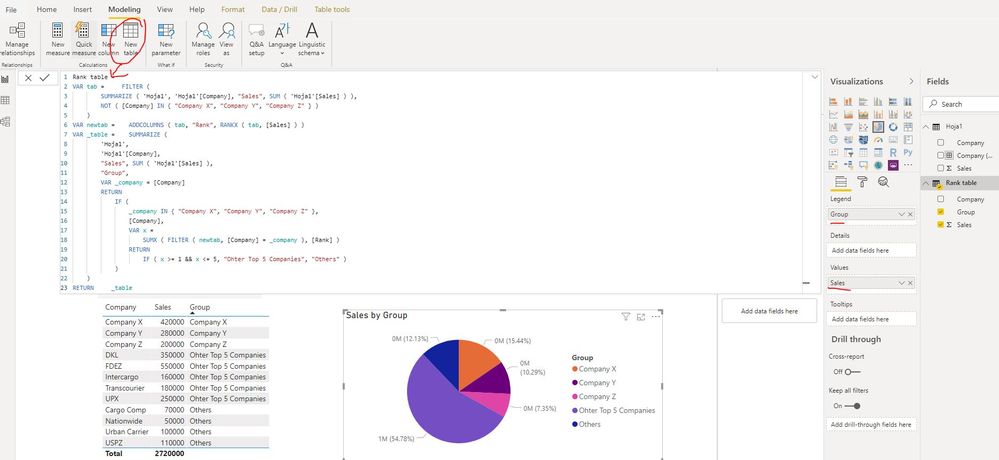
Task: Open the Linguistic schema dropdown
Action: (x=312, y=40)
